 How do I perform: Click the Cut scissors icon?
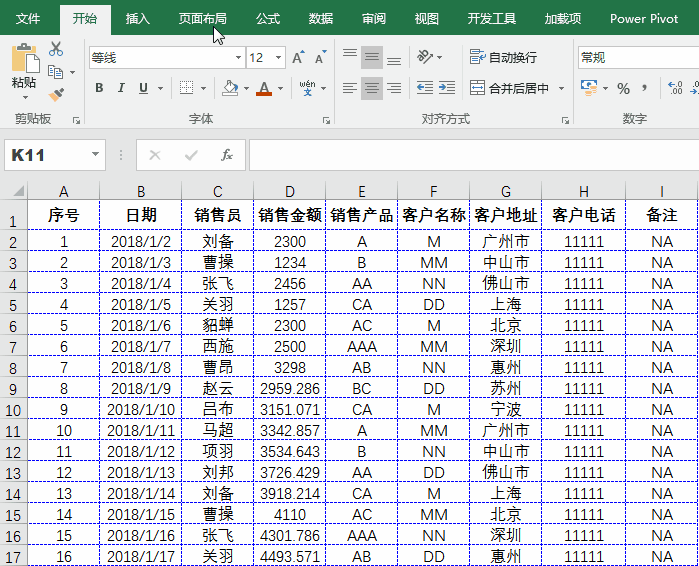[56, 49]
